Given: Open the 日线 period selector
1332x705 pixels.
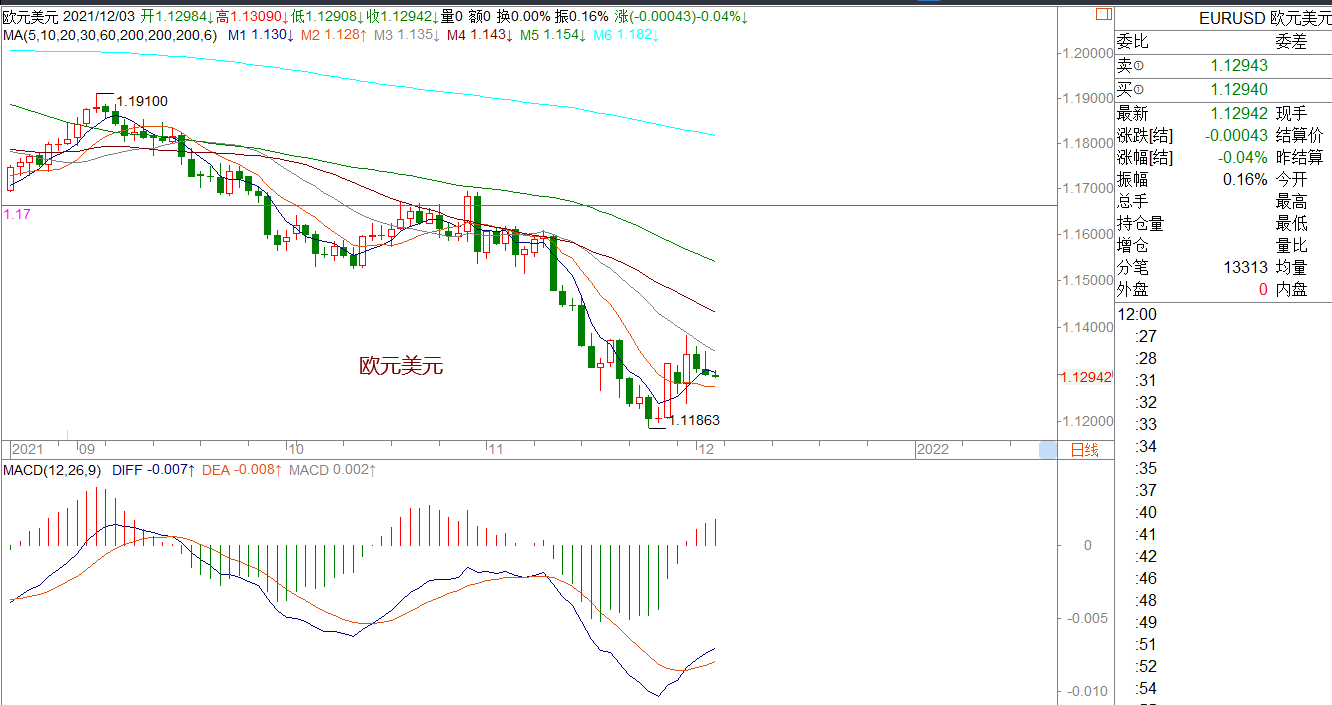Looking at the screenshot, I should (1083, 450).
